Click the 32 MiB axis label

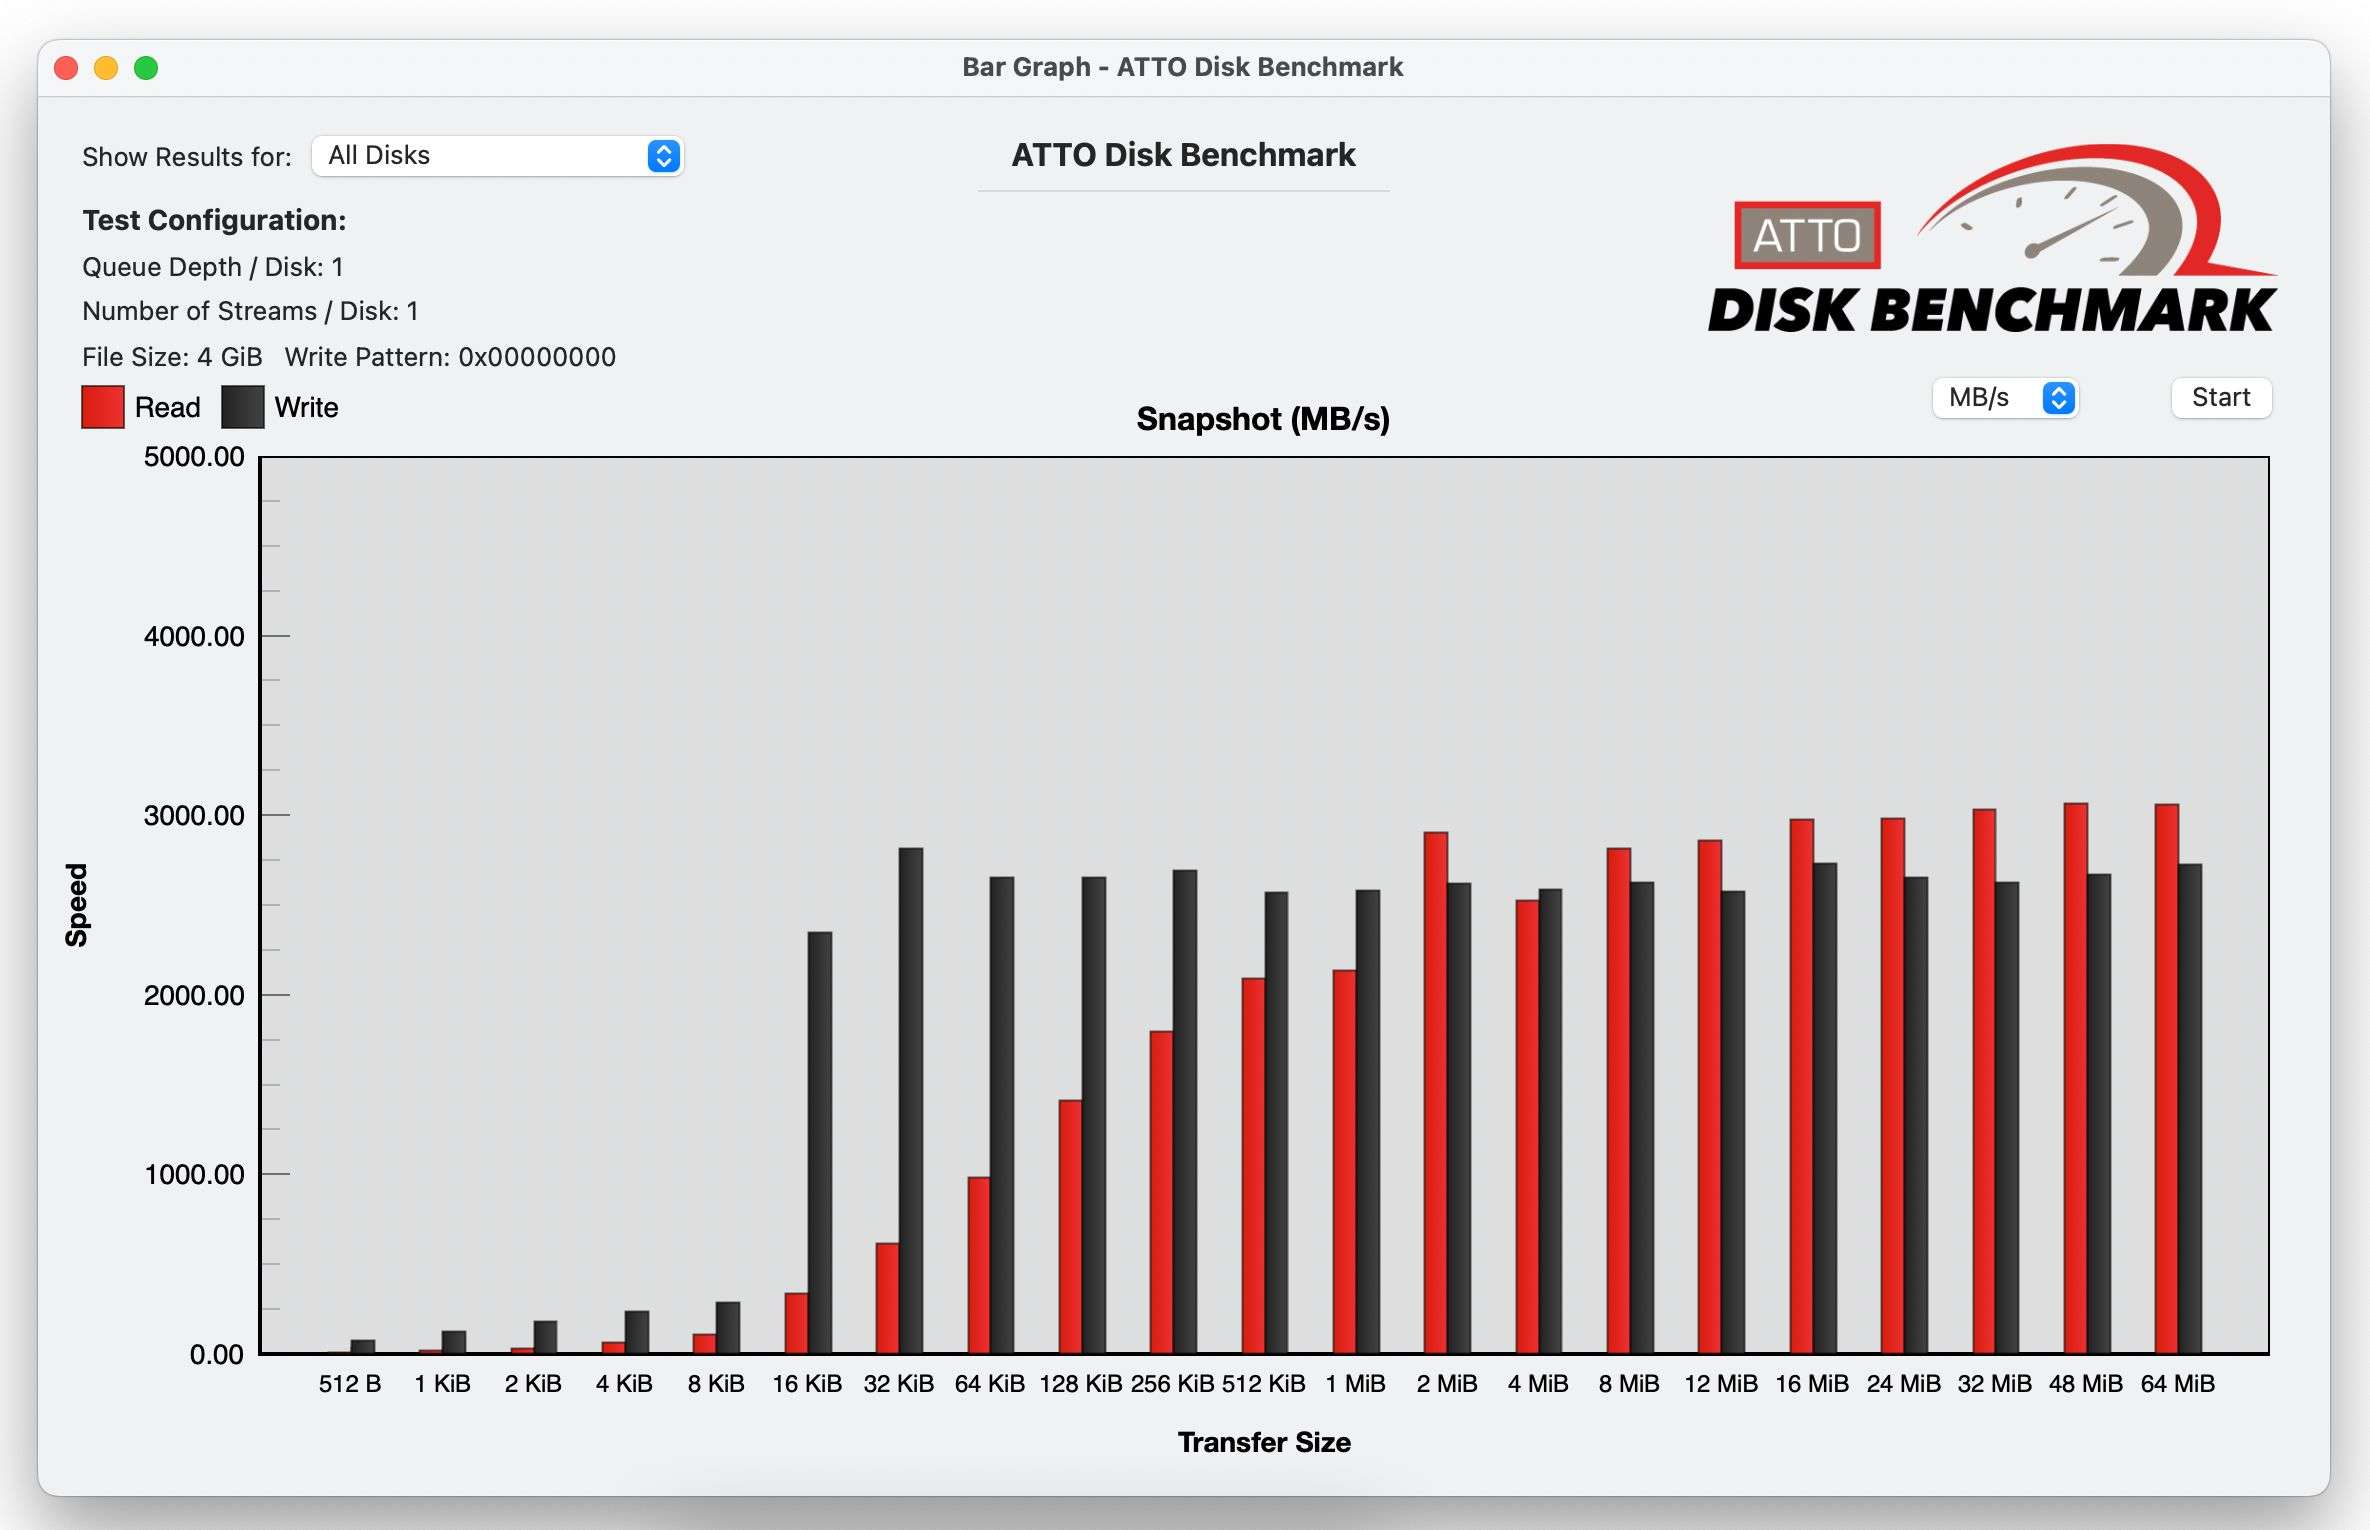pyautogui.click(x=1995, y=1384)
